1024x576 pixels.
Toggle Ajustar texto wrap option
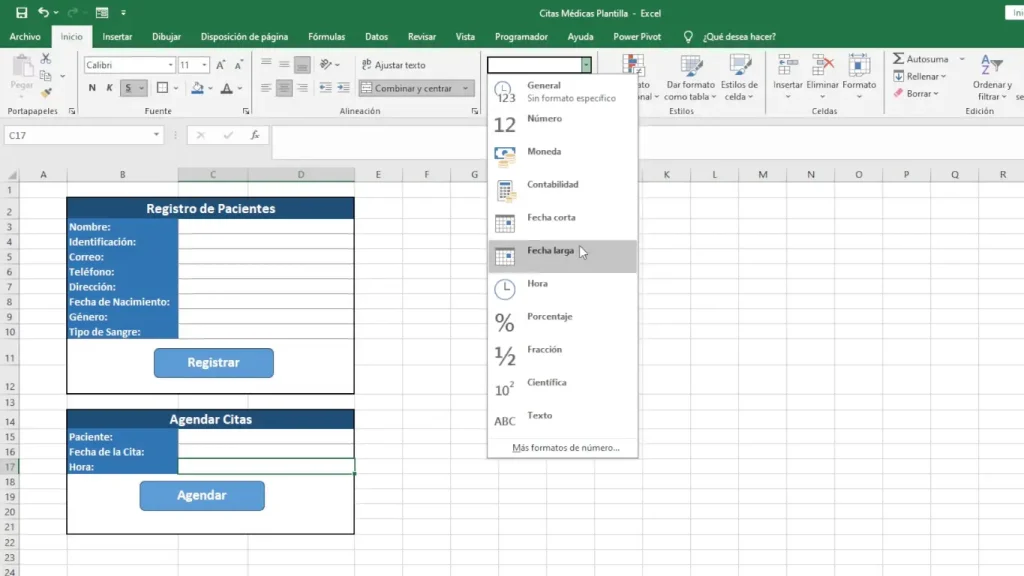(x=394, y=65)
